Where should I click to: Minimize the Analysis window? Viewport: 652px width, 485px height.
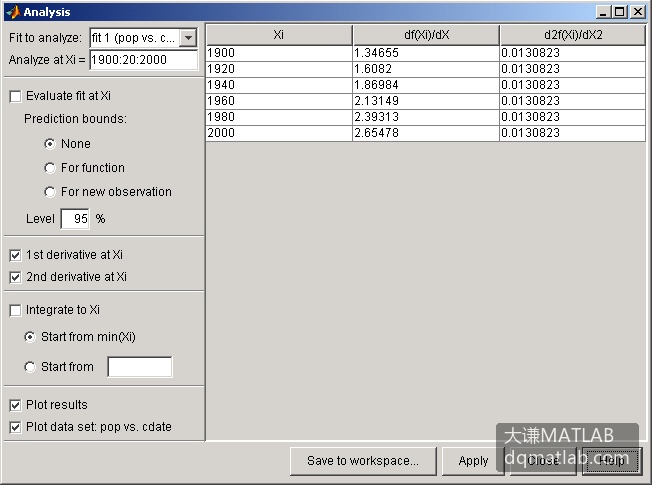(603, 12)
